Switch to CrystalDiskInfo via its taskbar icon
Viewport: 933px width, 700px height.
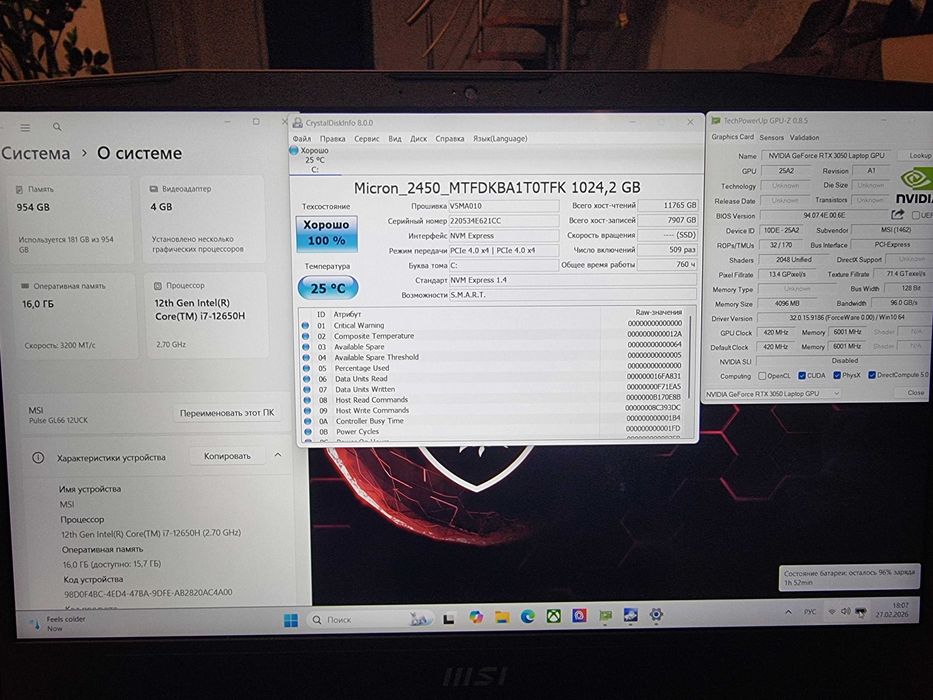click(631, 615)
